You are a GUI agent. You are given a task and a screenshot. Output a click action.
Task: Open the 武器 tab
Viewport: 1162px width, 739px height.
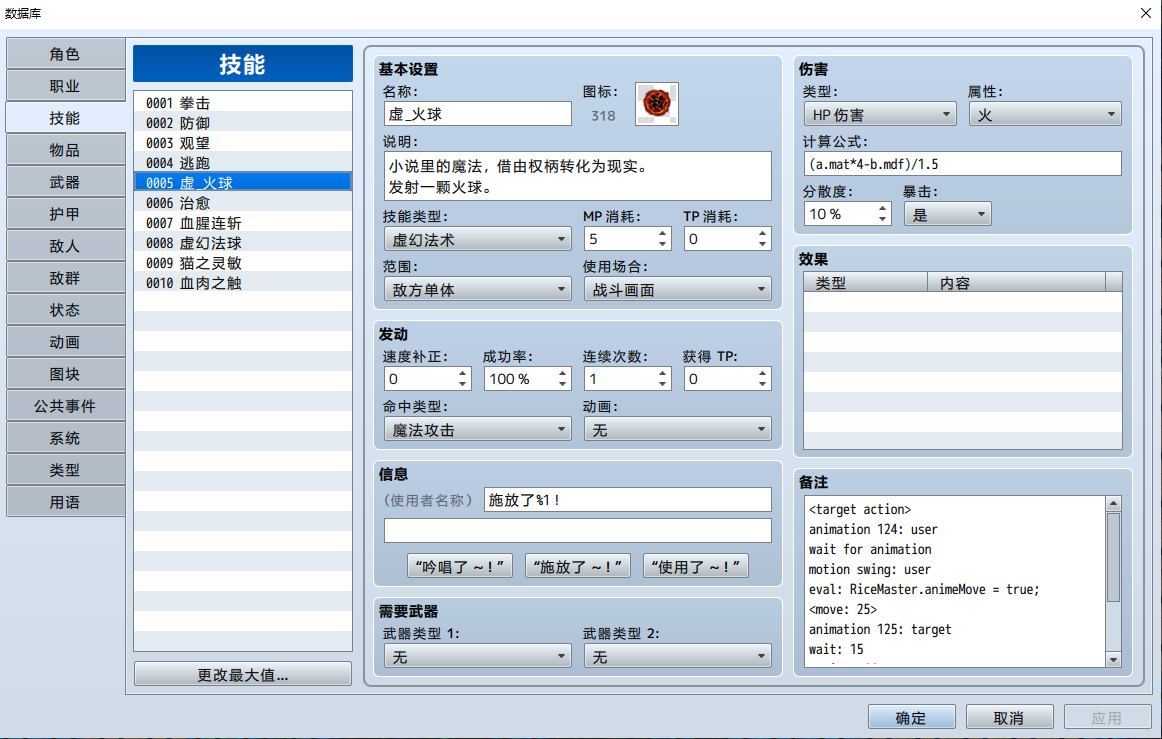click(x=65, y=182)
